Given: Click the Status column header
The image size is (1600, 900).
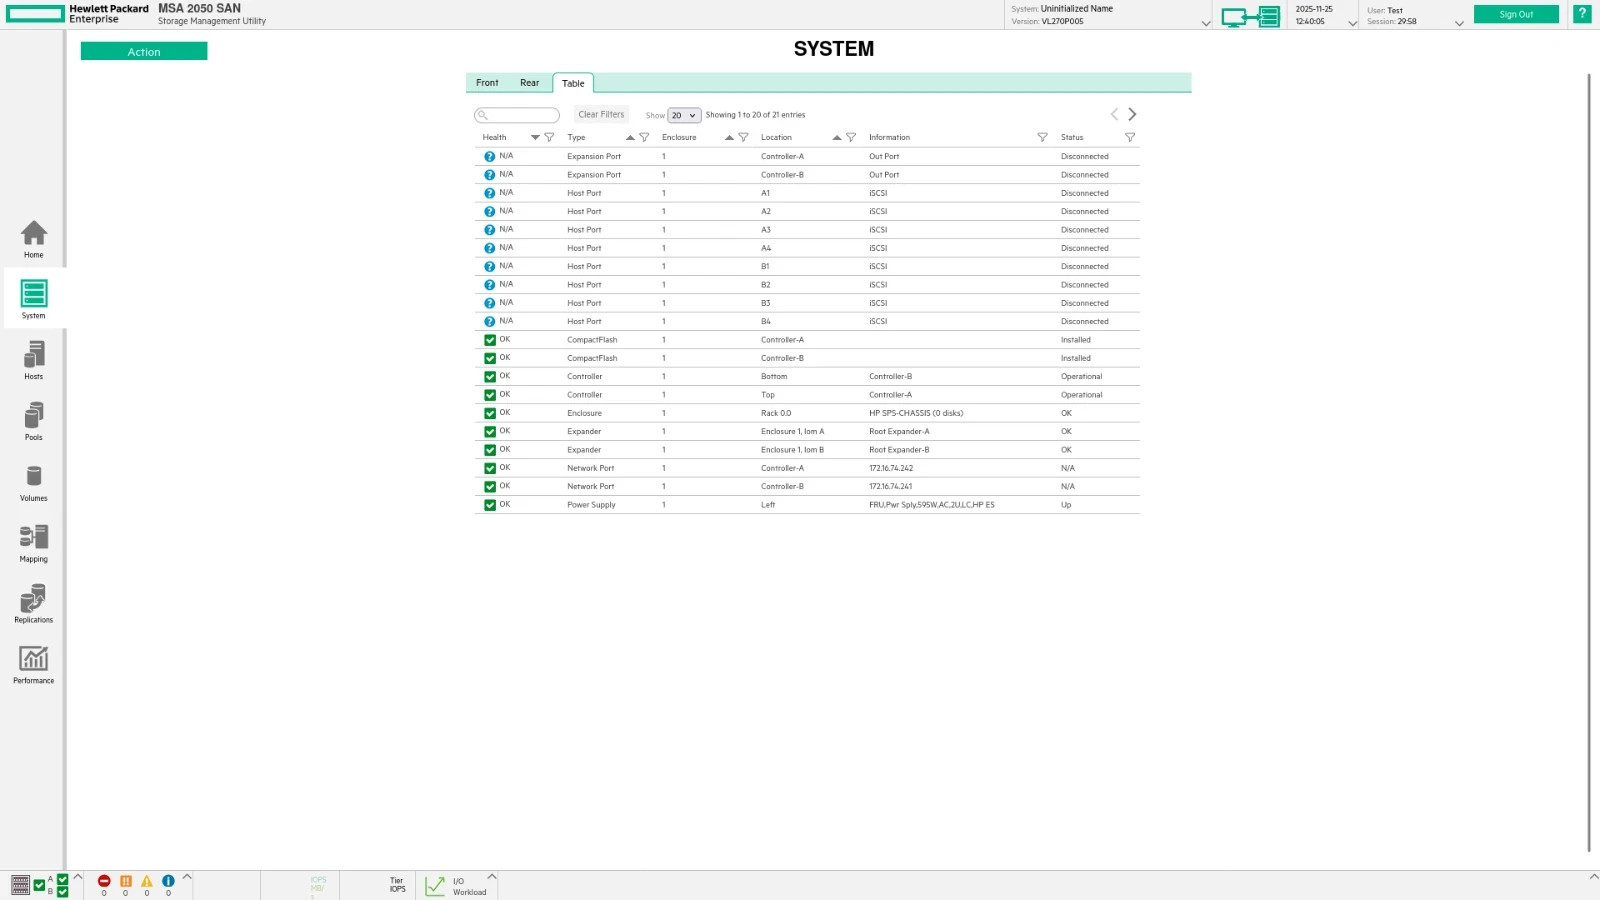Looking at the screenshot, I should (1072, 138).
